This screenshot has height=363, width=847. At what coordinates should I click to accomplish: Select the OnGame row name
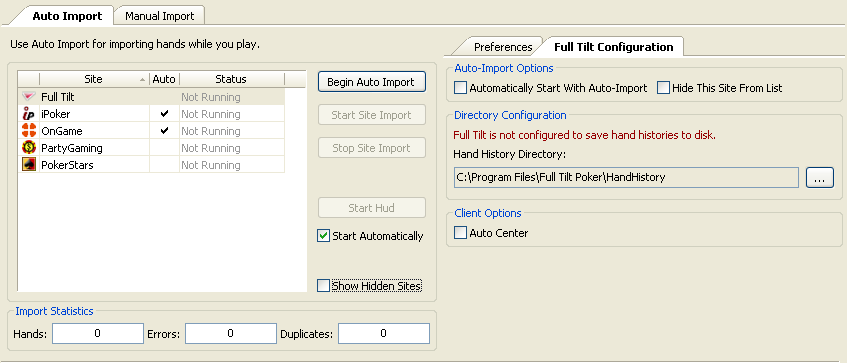coord(62,131)
